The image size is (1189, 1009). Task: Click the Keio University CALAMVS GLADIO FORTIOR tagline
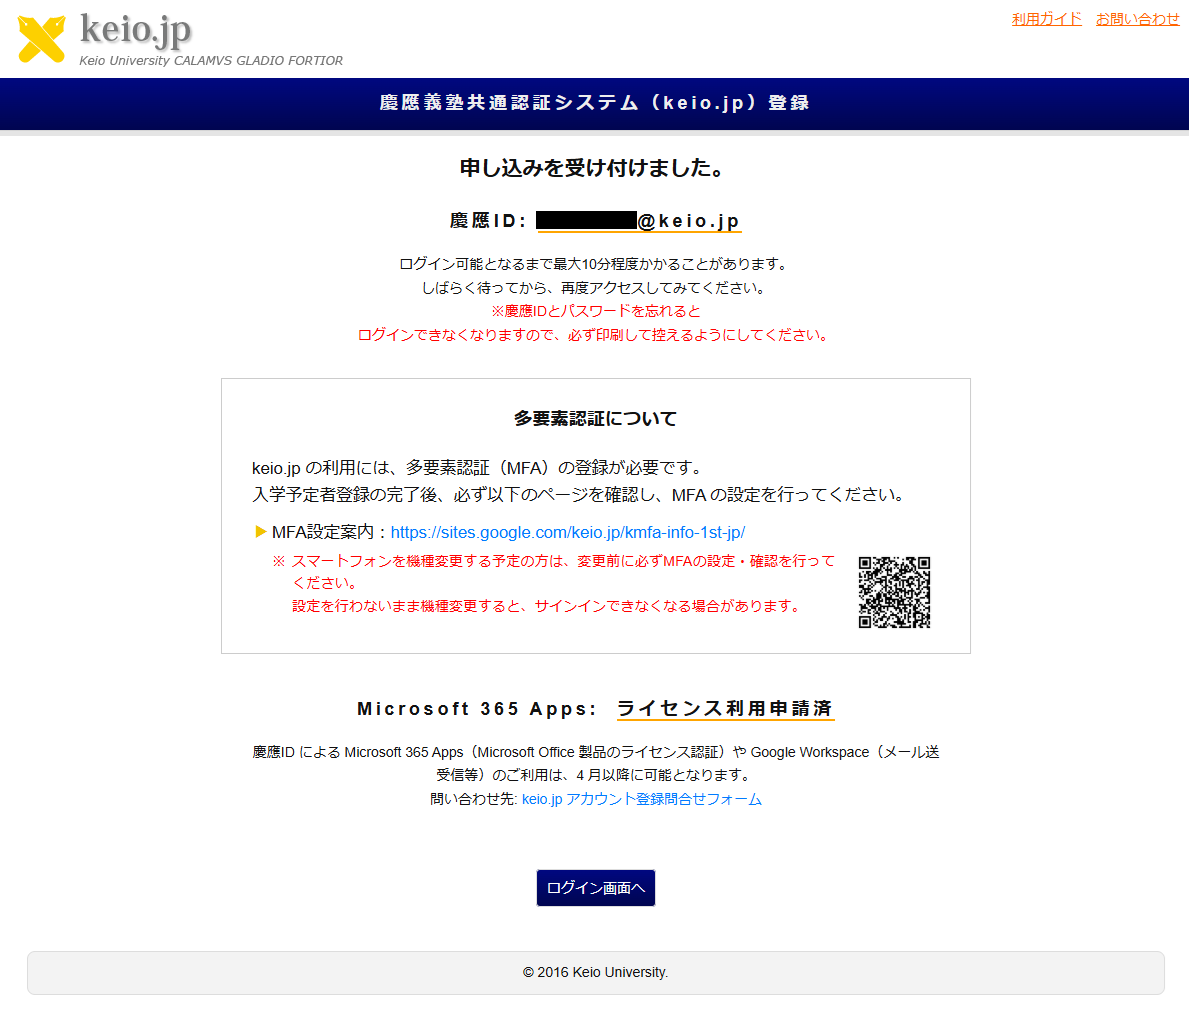[211, 61]
